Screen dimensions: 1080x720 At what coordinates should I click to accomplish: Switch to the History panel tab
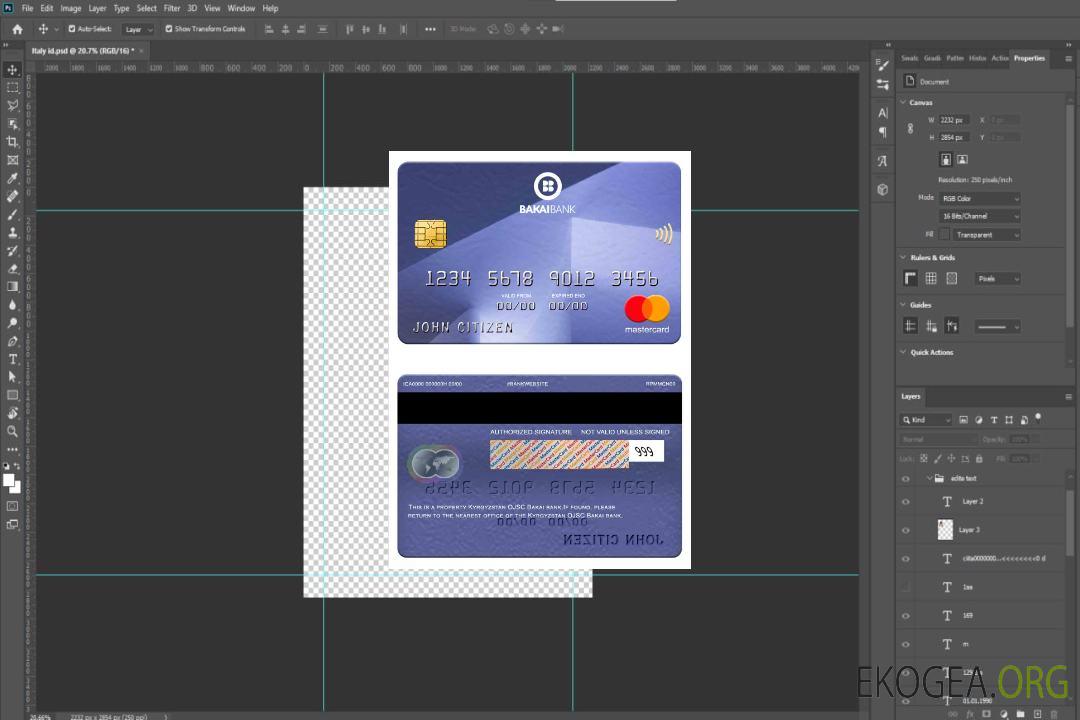coord(977,58)
